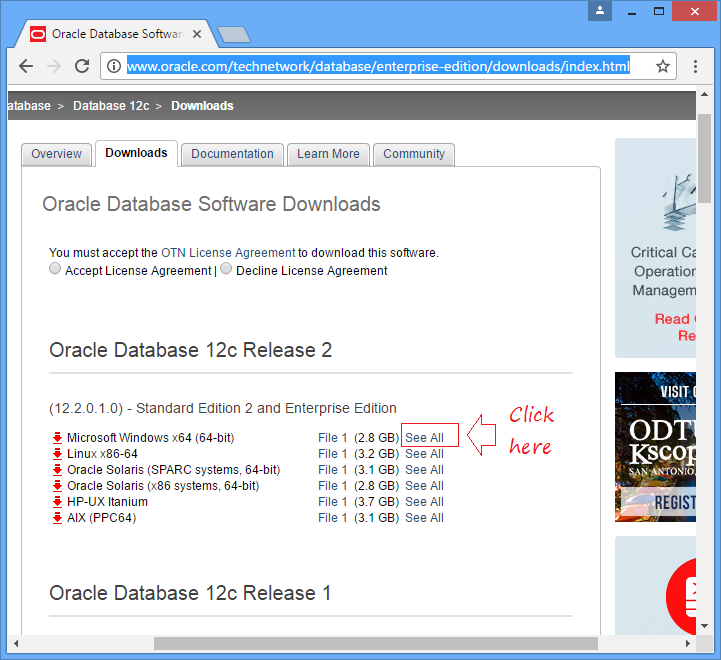Screen dimensions: 721x660
Task: Click File 1 for HP-UX Itanium
Action: pos(332,502)
